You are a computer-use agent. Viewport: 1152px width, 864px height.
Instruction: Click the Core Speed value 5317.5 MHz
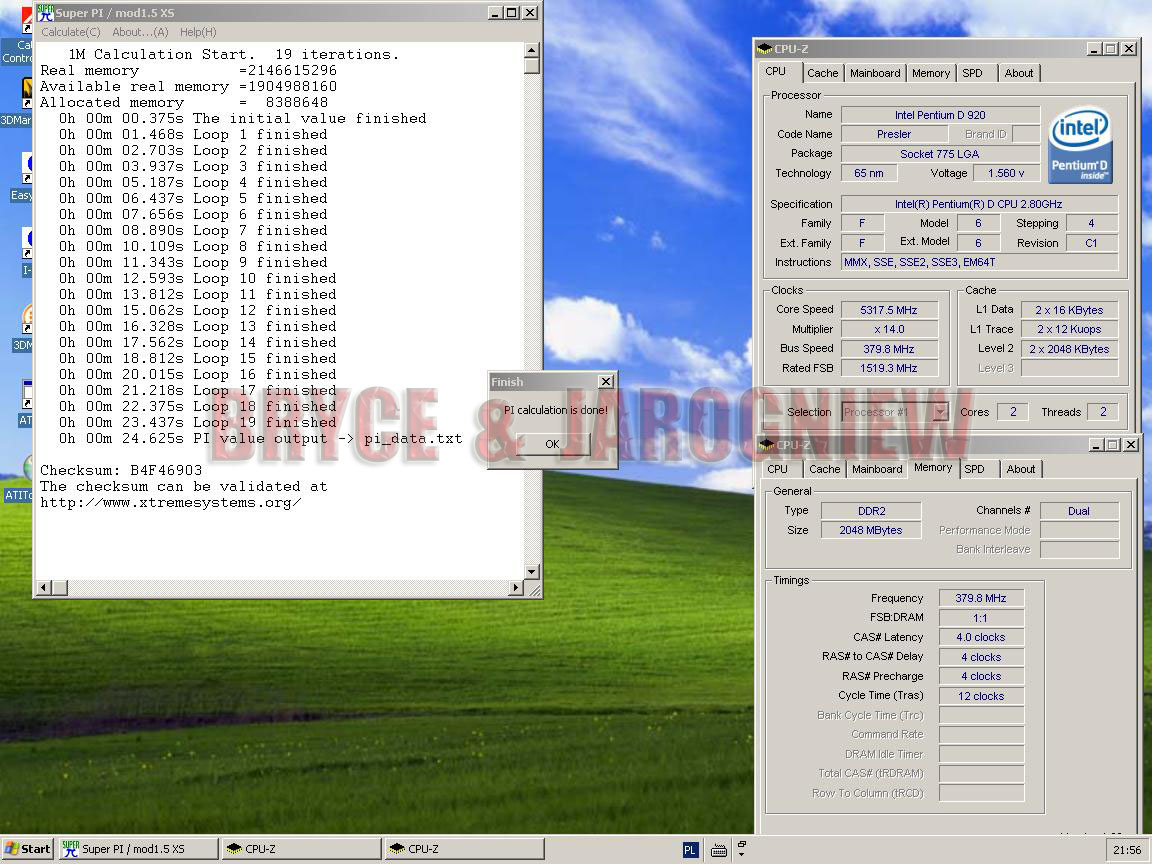tap(889, 310)
